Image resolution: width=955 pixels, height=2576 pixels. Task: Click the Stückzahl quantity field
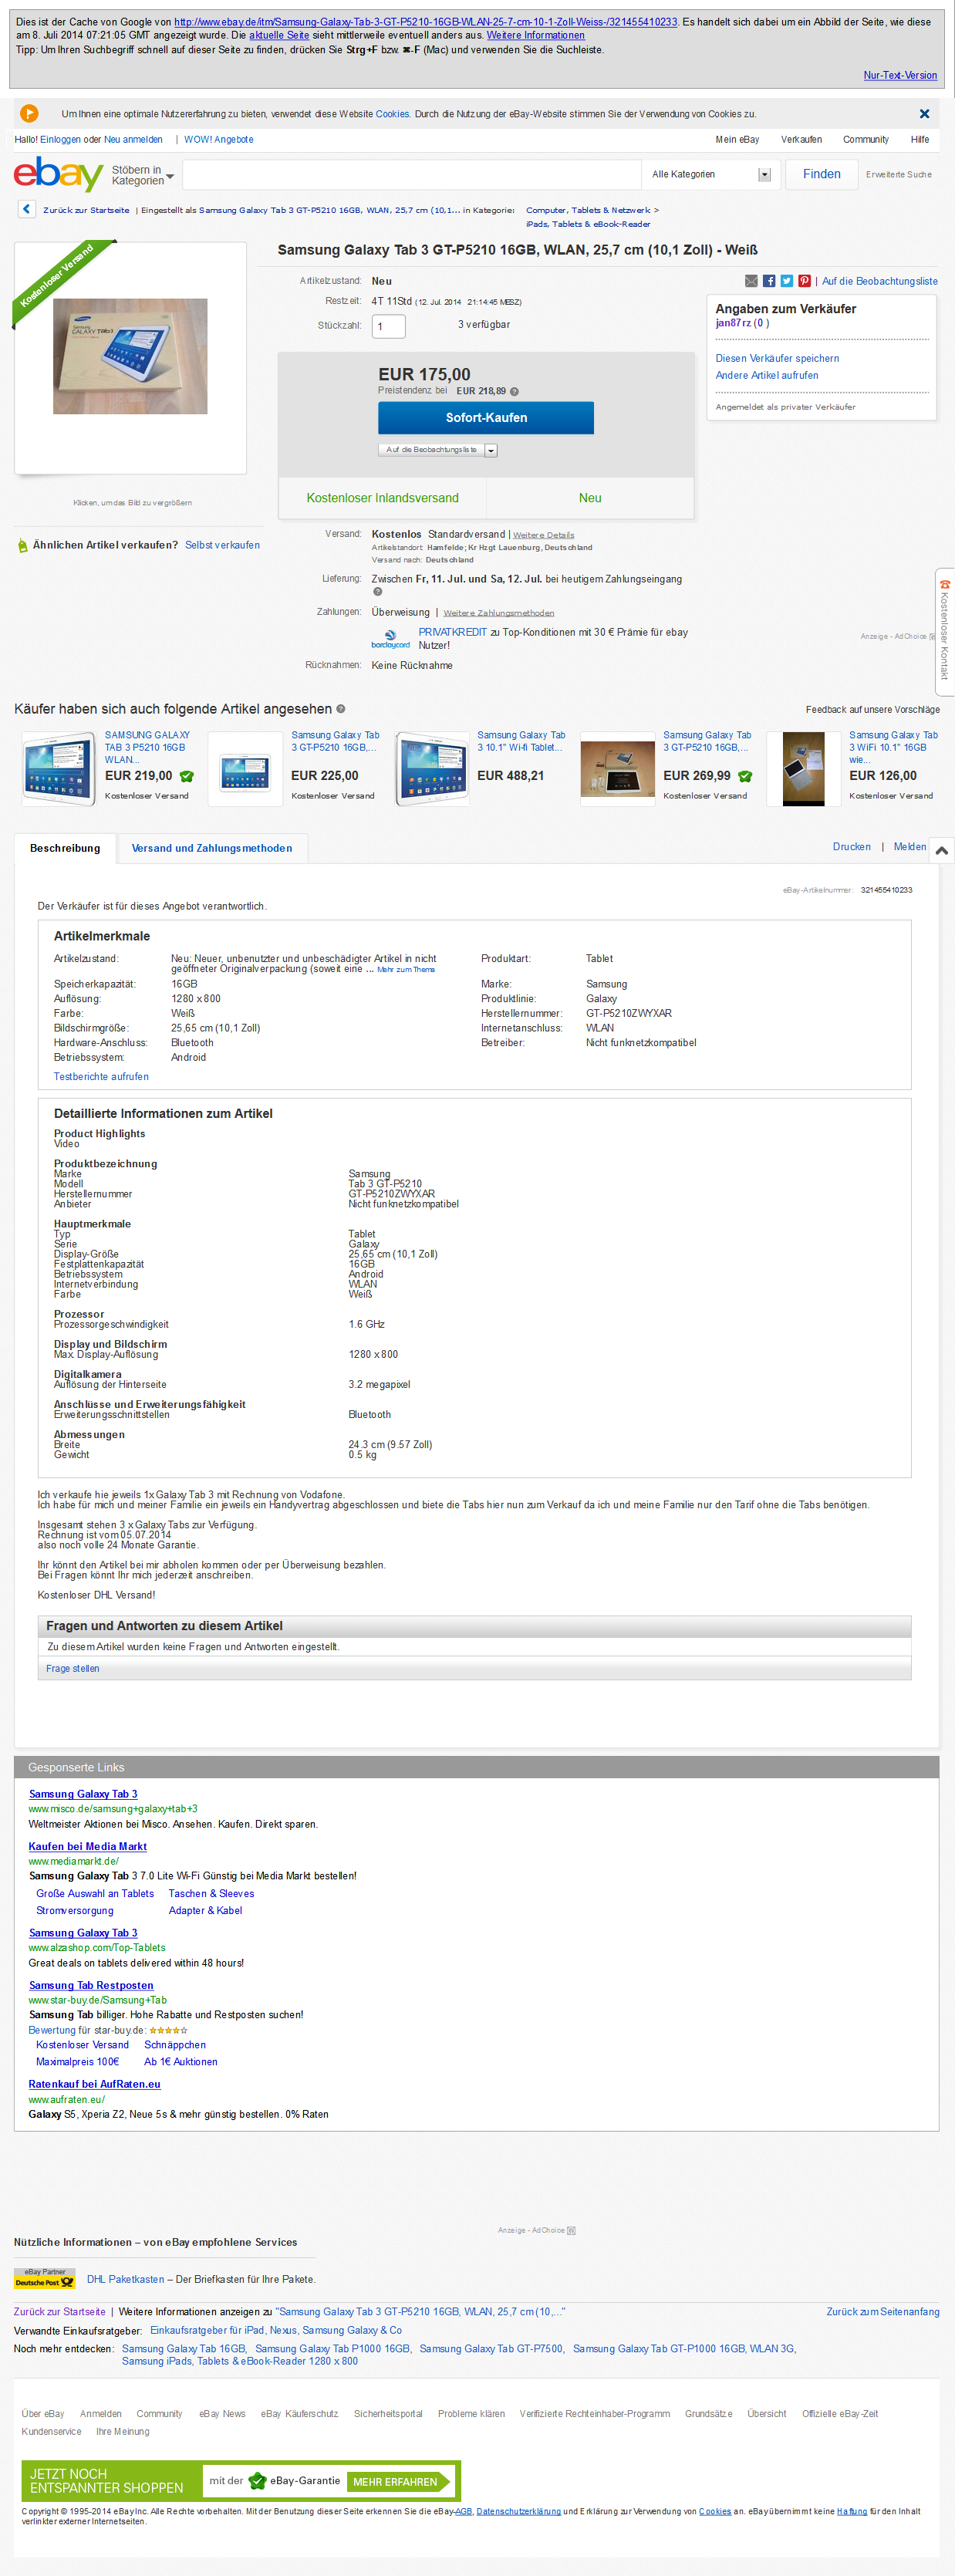[x=388, y=326]
